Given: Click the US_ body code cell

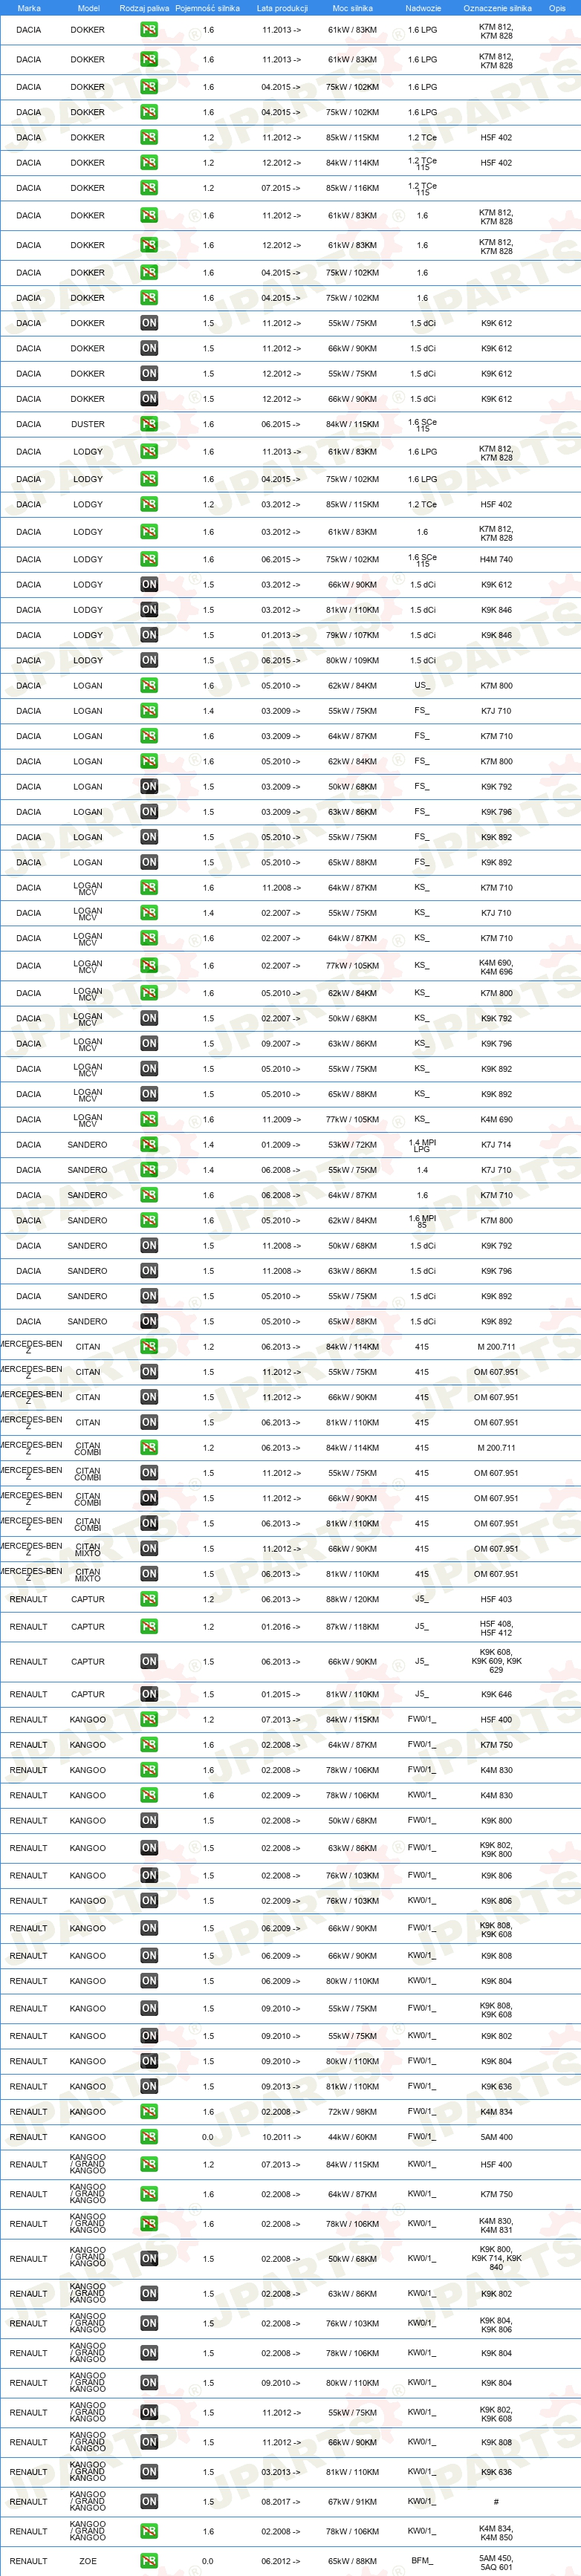Looking at the screenshot, I should coord(422,685).
